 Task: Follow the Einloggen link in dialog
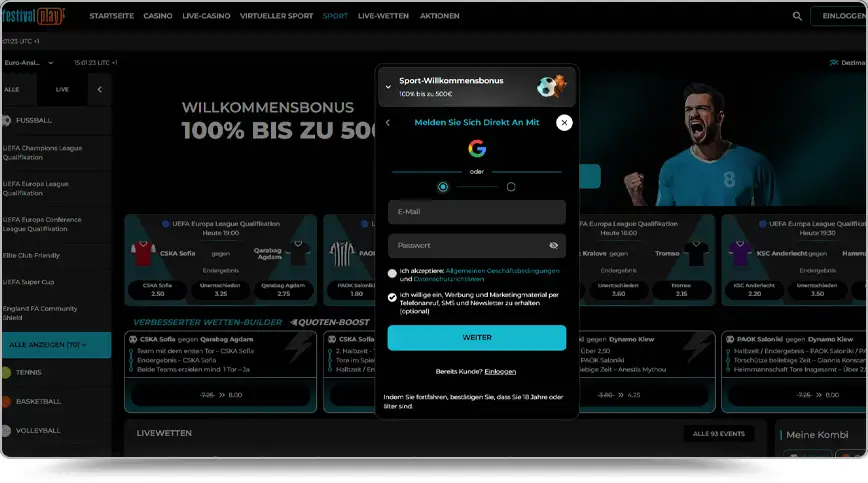(500, 371)
